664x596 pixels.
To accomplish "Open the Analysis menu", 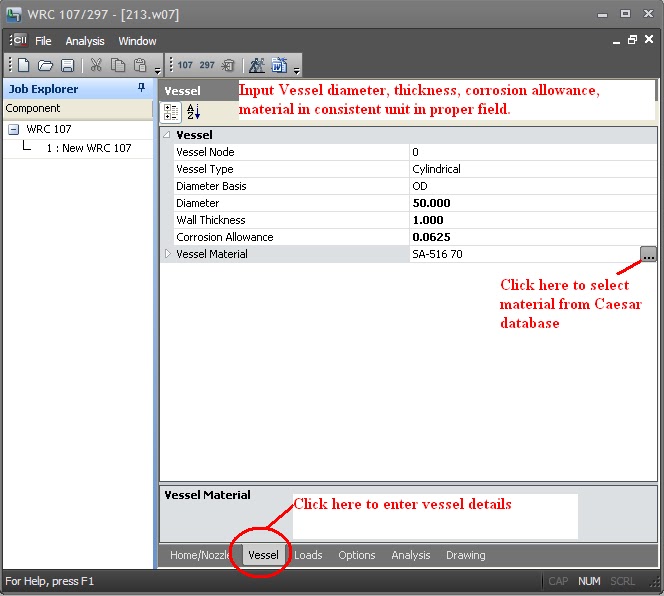I will 85,41.
